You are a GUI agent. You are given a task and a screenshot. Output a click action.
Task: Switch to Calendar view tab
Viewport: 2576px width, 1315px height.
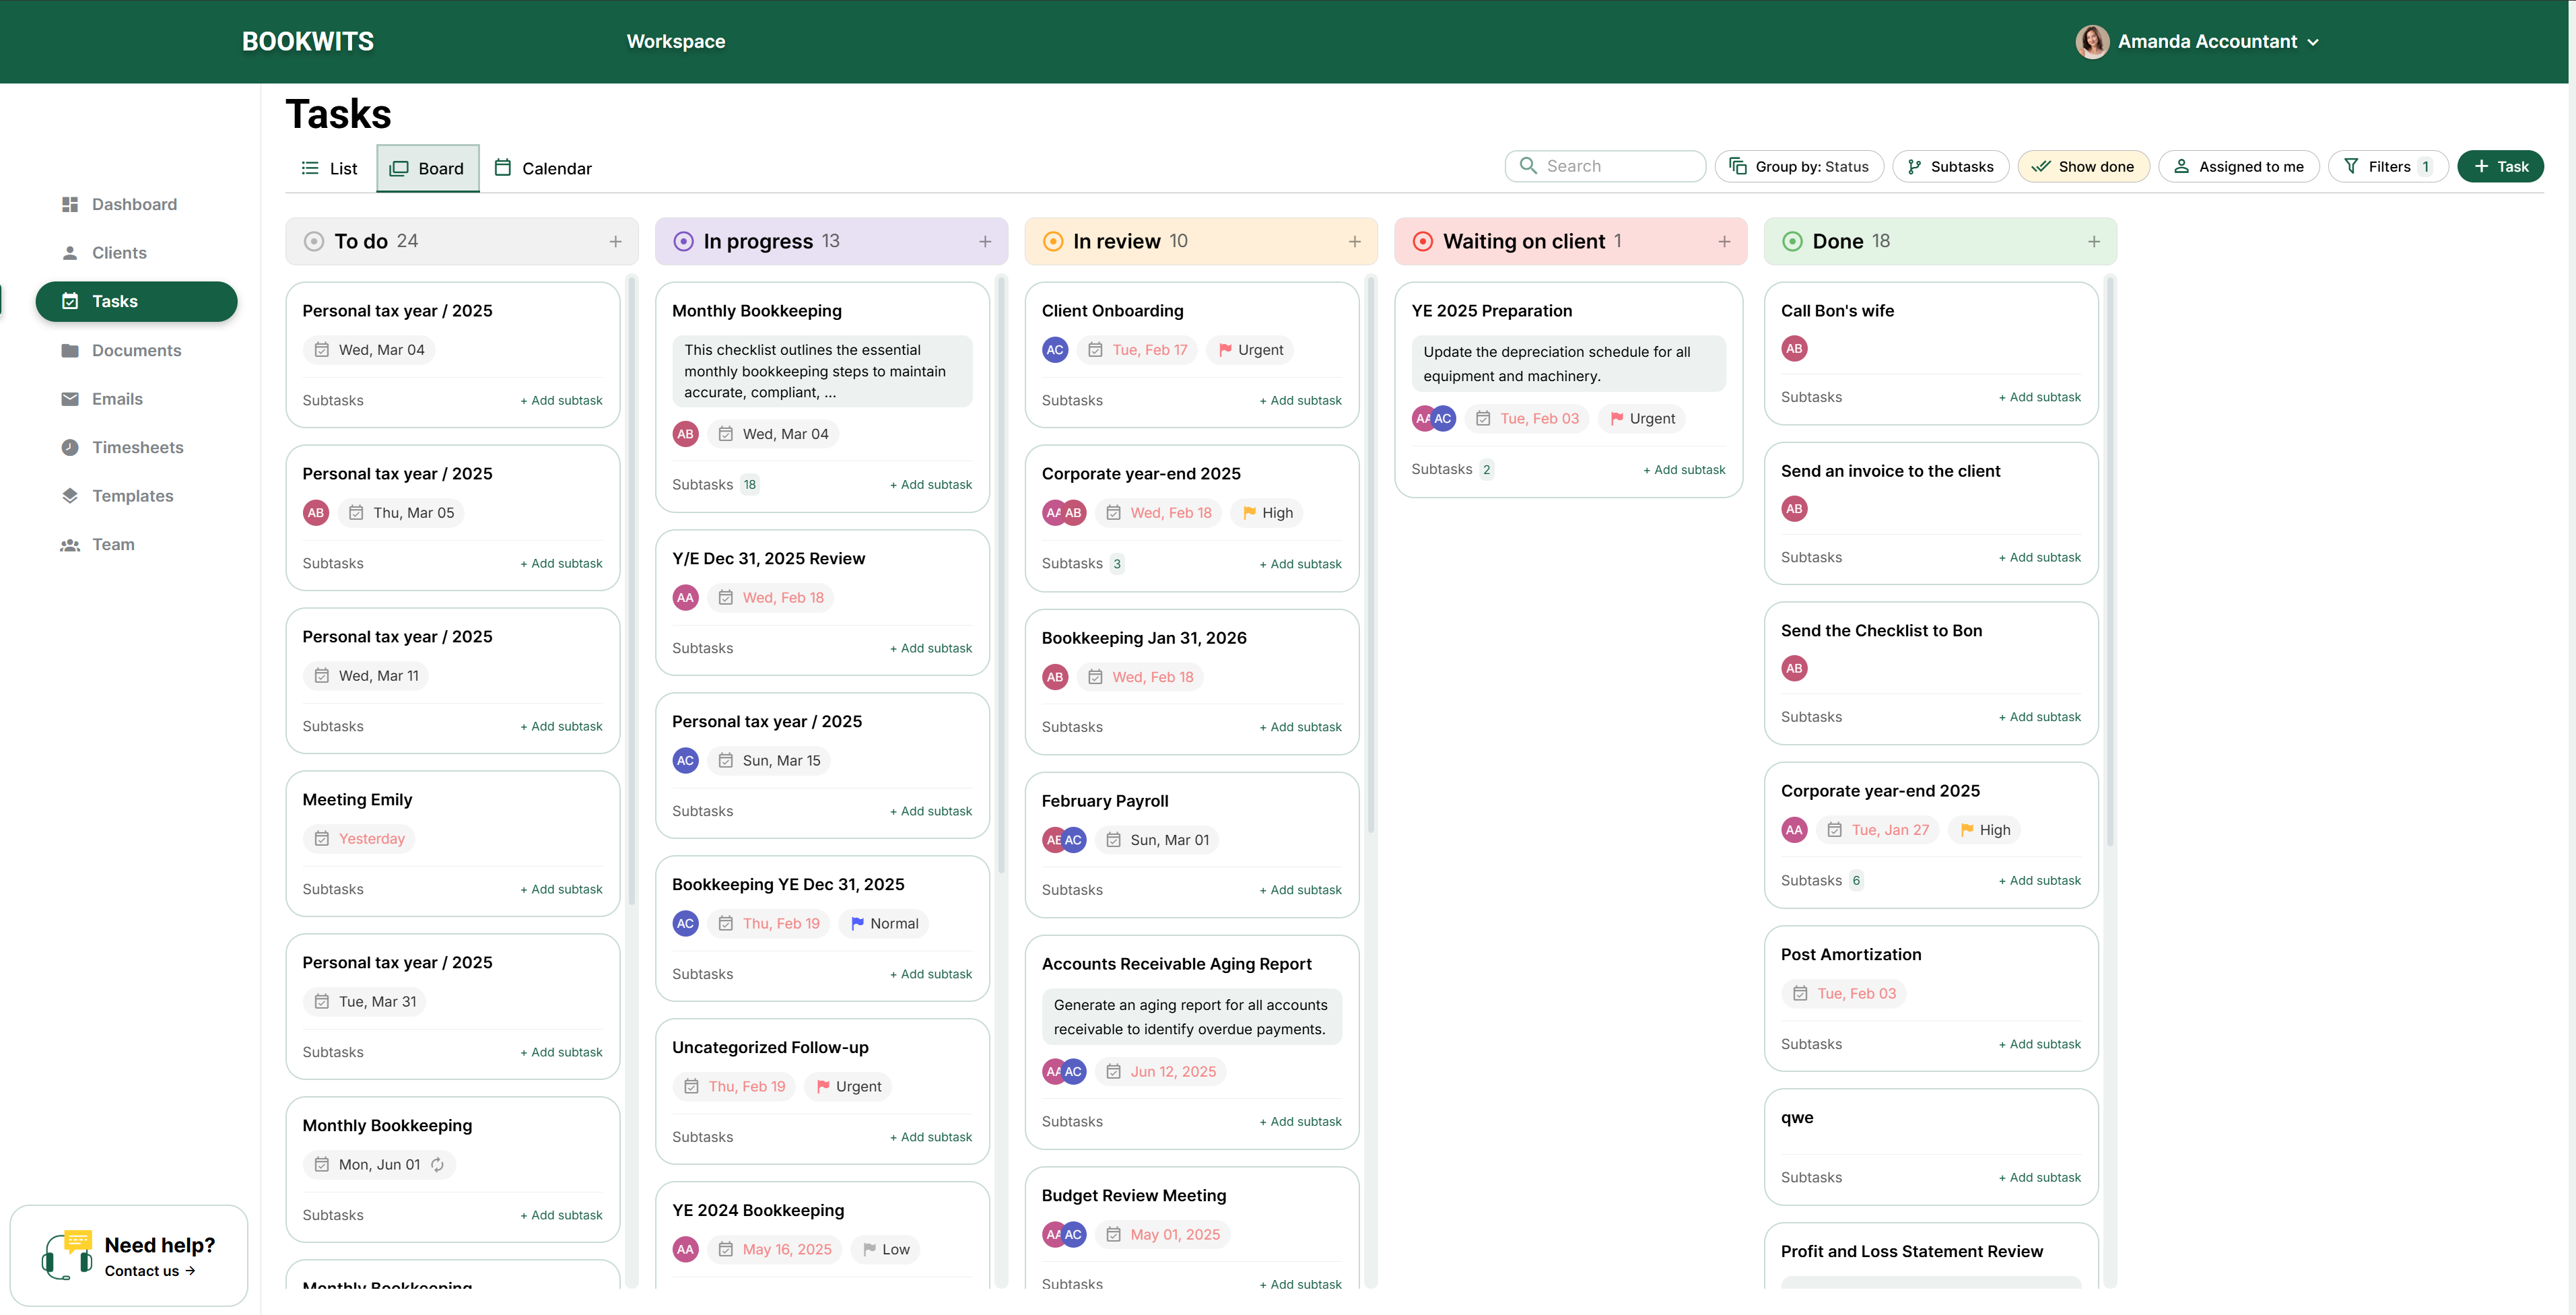click(x=543, y=168)
